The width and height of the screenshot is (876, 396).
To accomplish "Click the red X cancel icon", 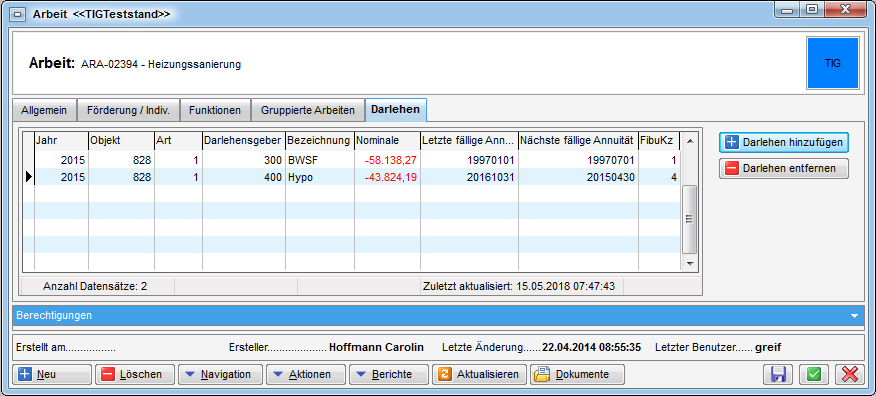I will point(850,374).
